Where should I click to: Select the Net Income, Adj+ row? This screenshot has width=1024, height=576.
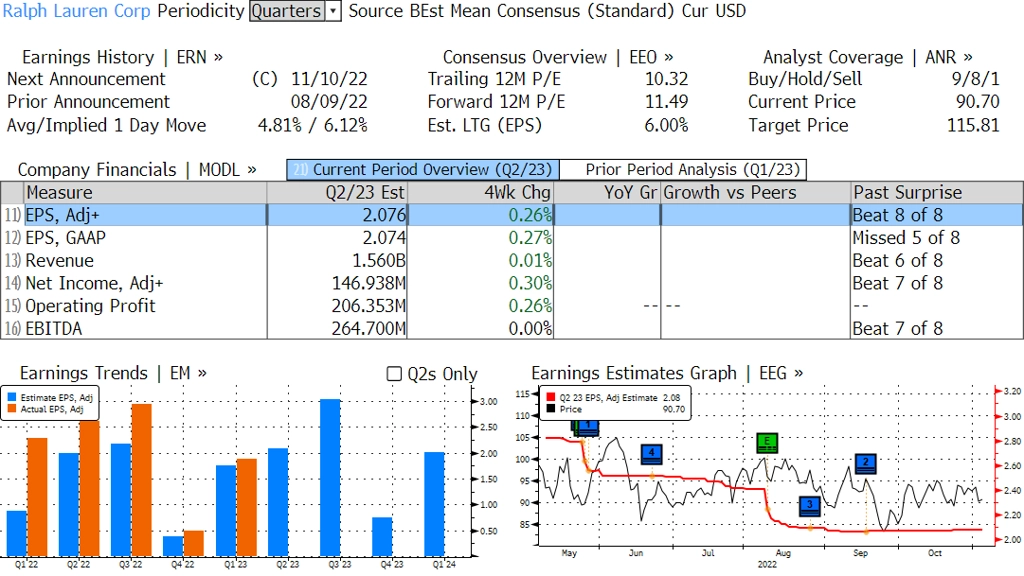[512, 283]
